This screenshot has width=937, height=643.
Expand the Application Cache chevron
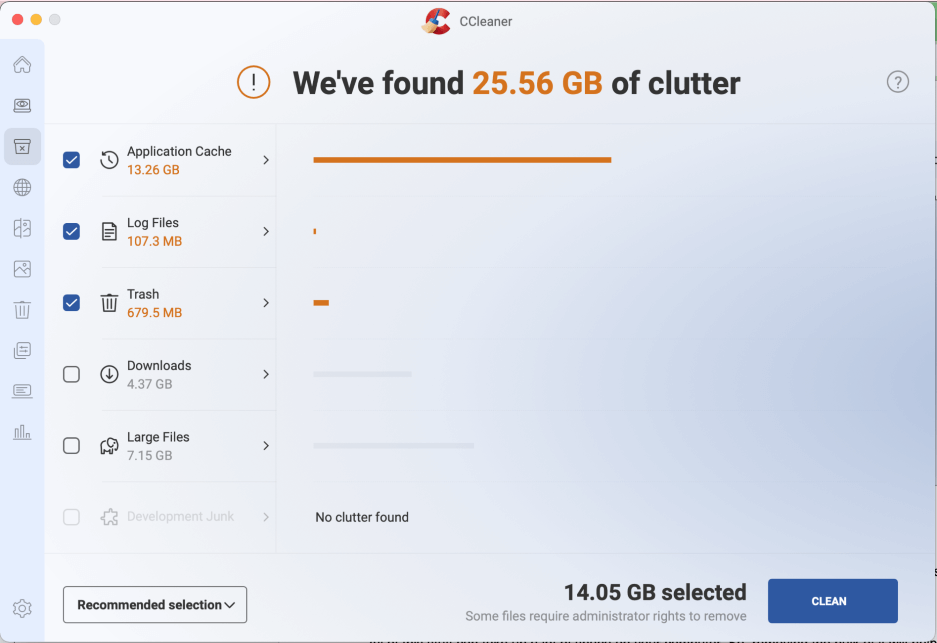266,160
